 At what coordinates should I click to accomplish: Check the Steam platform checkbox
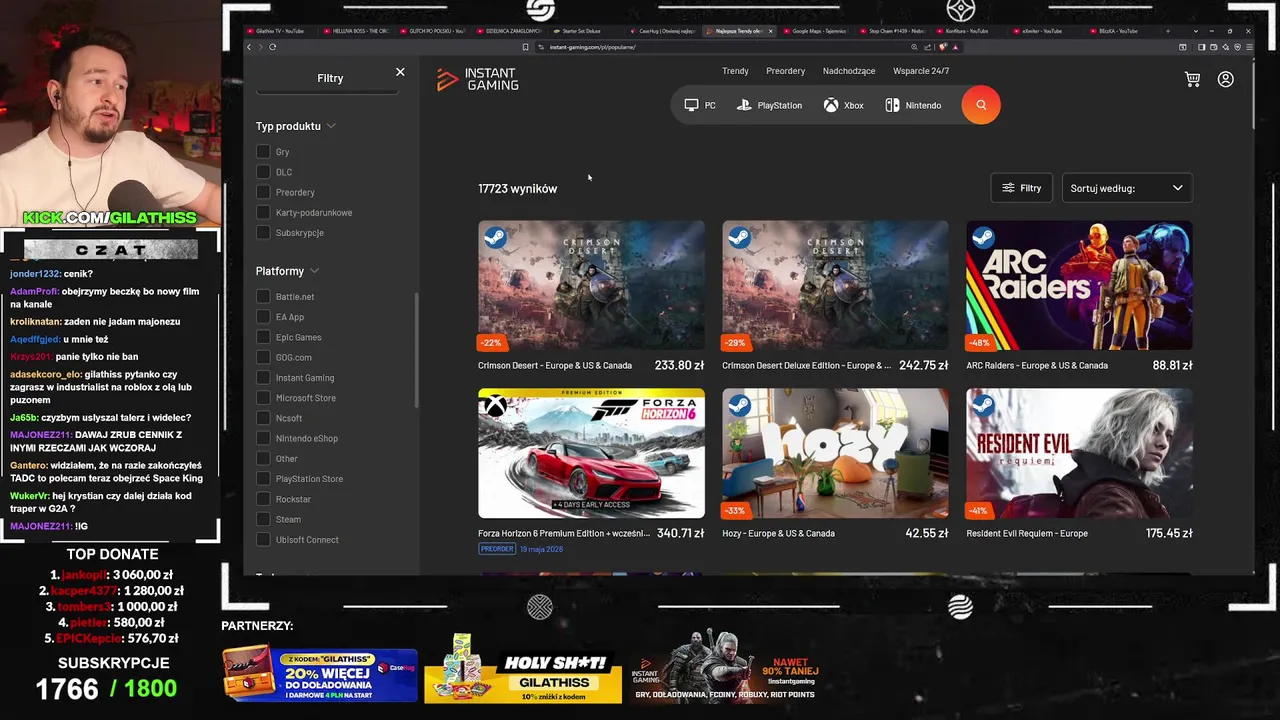(x=263, y=519)
